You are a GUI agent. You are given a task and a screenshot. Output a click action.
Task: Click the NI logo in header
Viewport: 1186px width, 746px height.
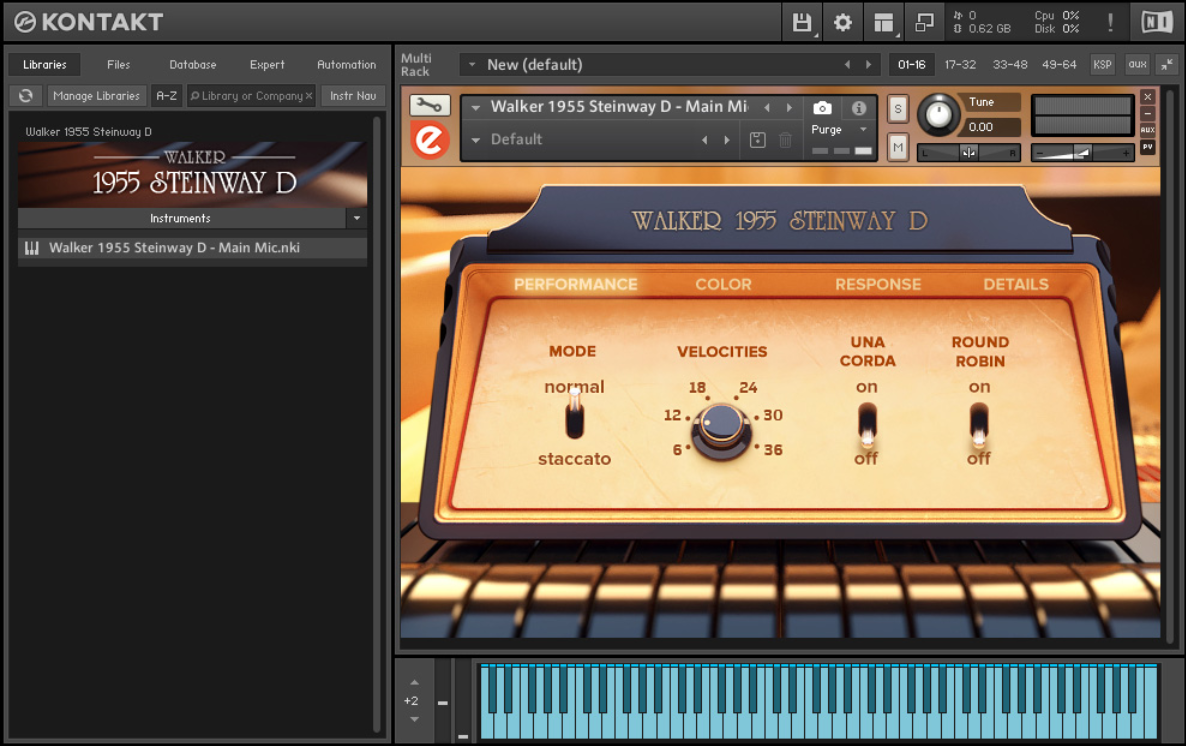1157,23
